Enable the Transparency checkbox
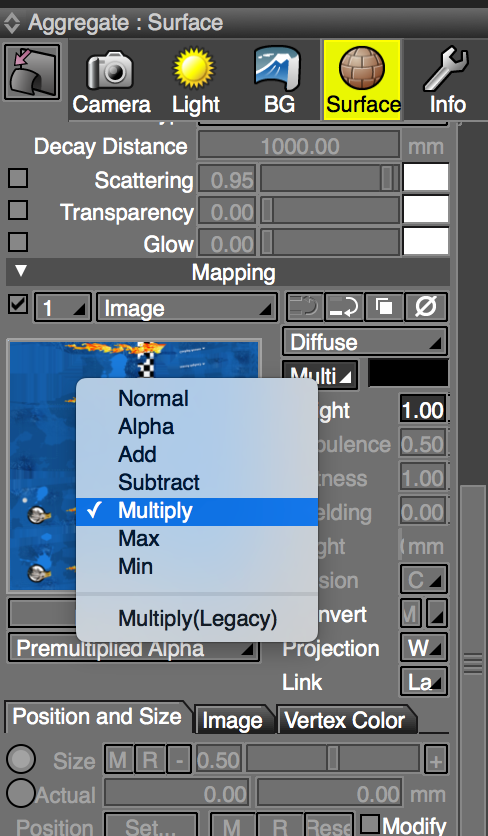Viewport: 488px width, 836px height. coord(18,210)
